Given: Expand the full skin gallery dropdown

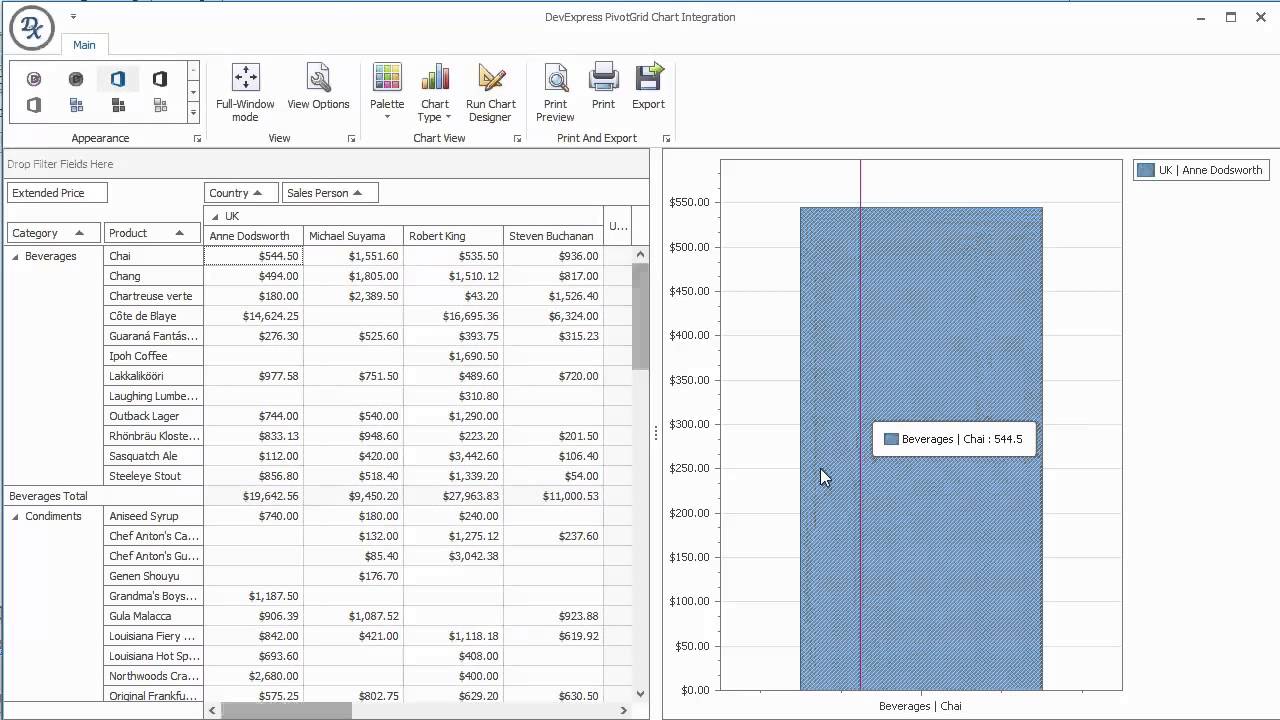Looking at the screenshot, I should 193,112.
